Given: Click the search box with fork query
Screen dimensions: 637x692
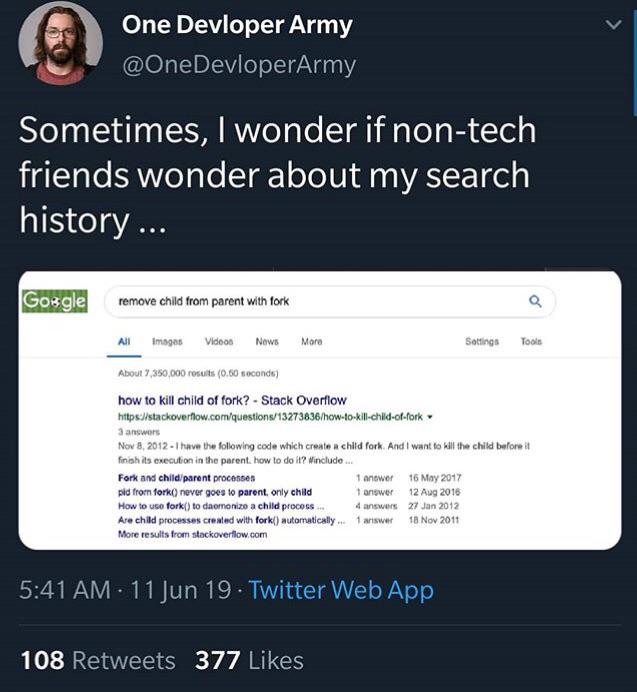Looking at the screenshot, I should click(x=320, y=300).
